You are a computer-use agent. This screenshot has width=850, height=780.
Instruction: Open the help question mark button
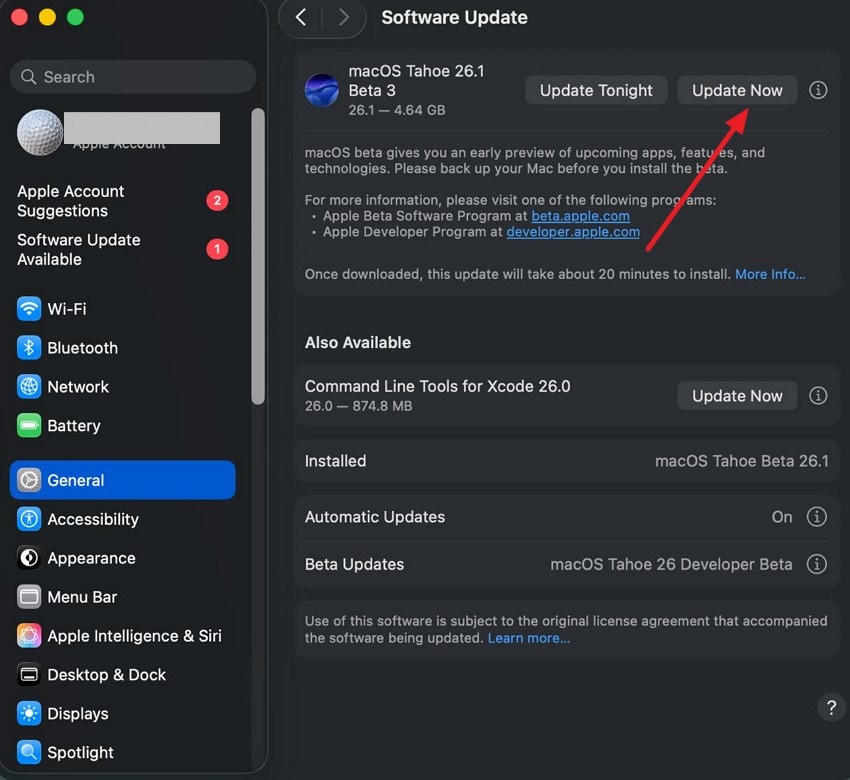point(830,708)
